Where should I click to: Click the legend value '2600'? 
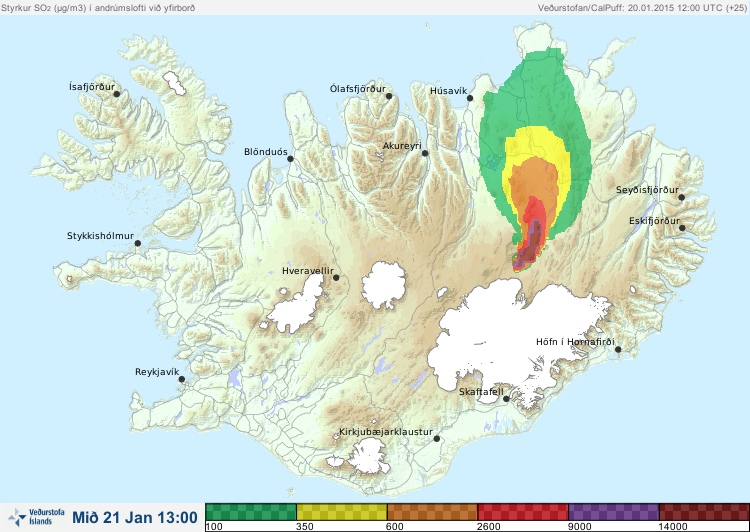click(489, 527)
